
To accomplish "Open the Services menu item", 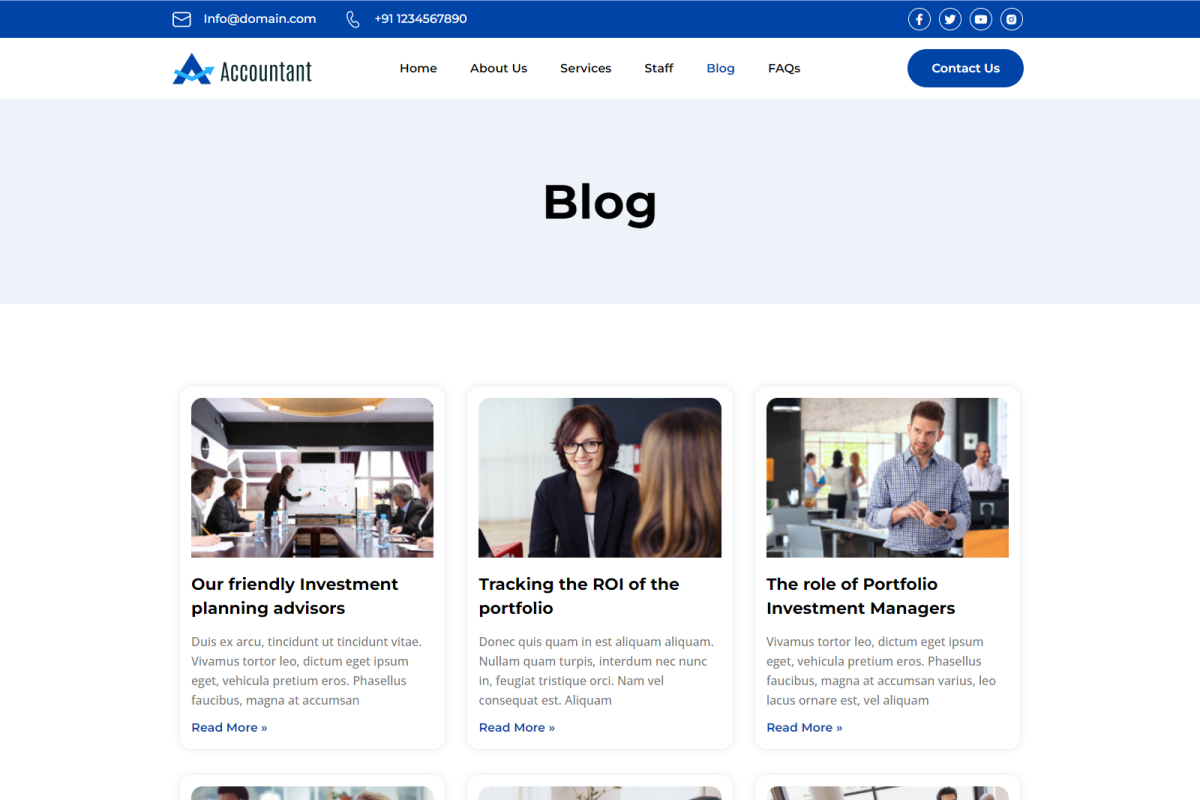I will tap(586, 68).
